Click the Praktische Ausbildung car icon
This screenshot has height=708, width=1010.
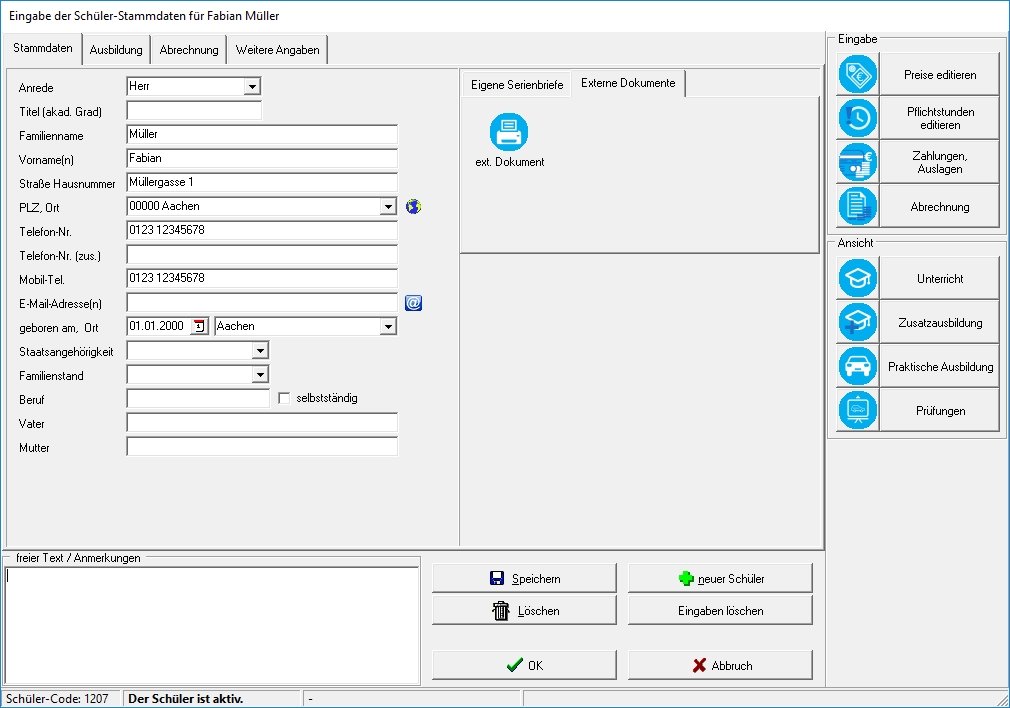(x=857, y=366)
